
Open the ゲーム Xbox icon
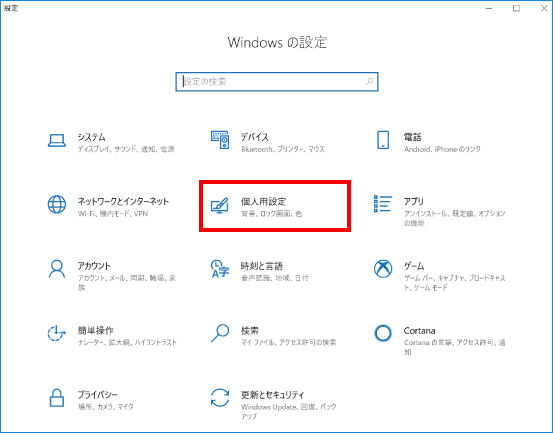(383, 269)
